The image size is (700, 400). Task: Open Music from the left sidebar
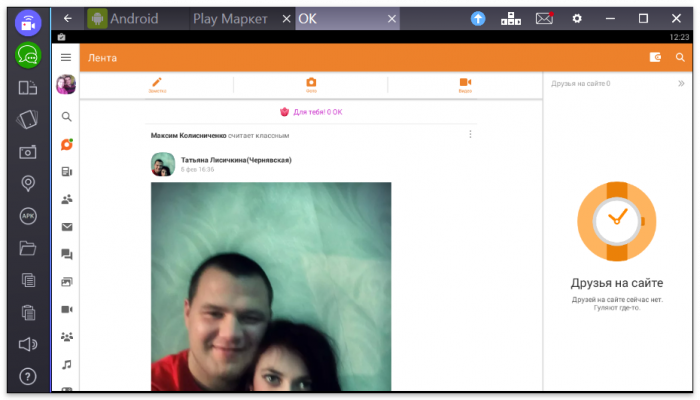coord(67,364)
